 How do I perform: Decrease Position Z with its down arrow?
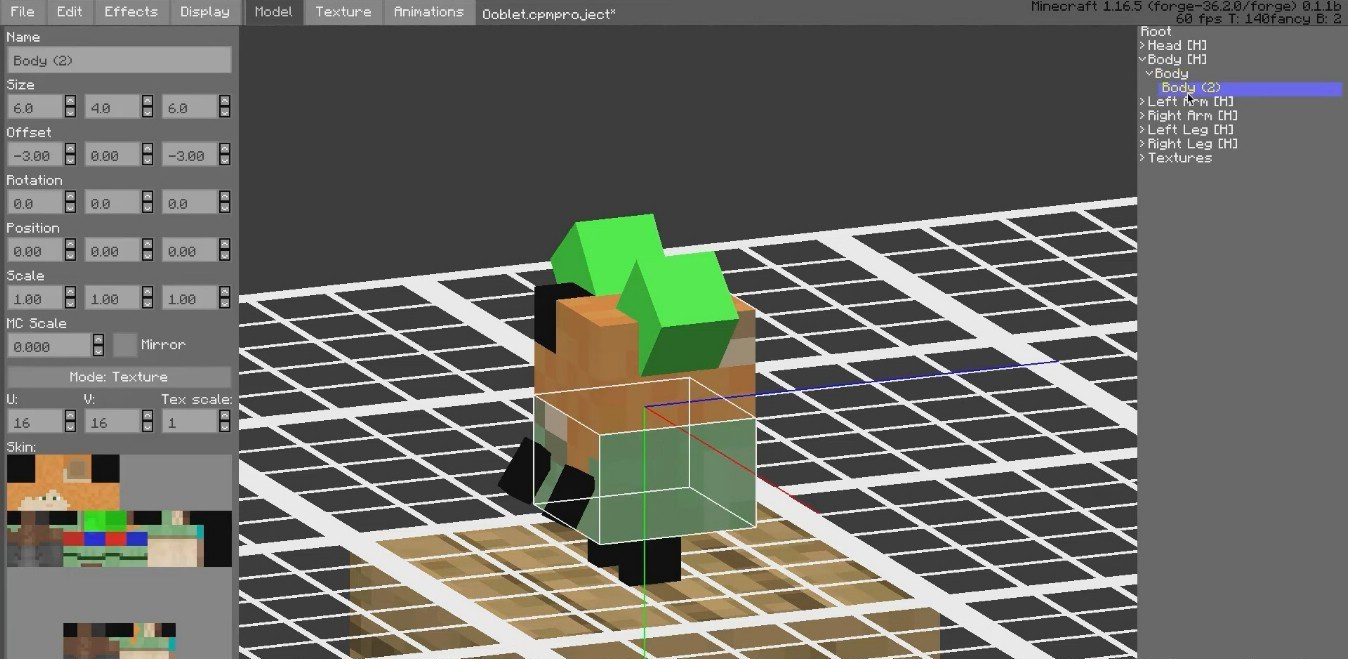point(225,257)
